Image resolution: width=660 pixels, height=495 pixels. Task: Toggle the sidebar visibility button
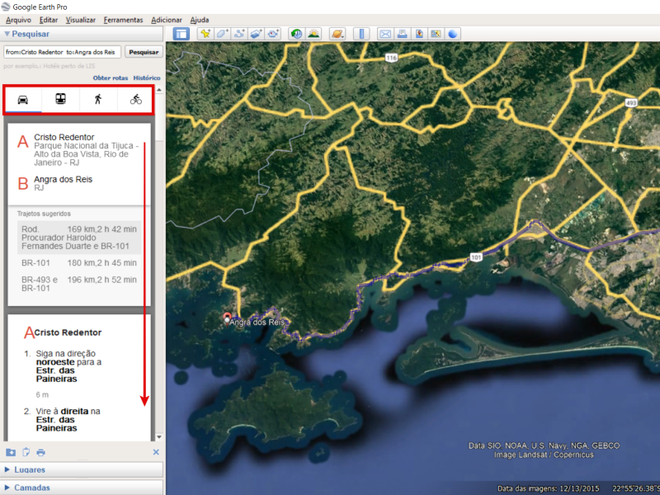point(181,34)
